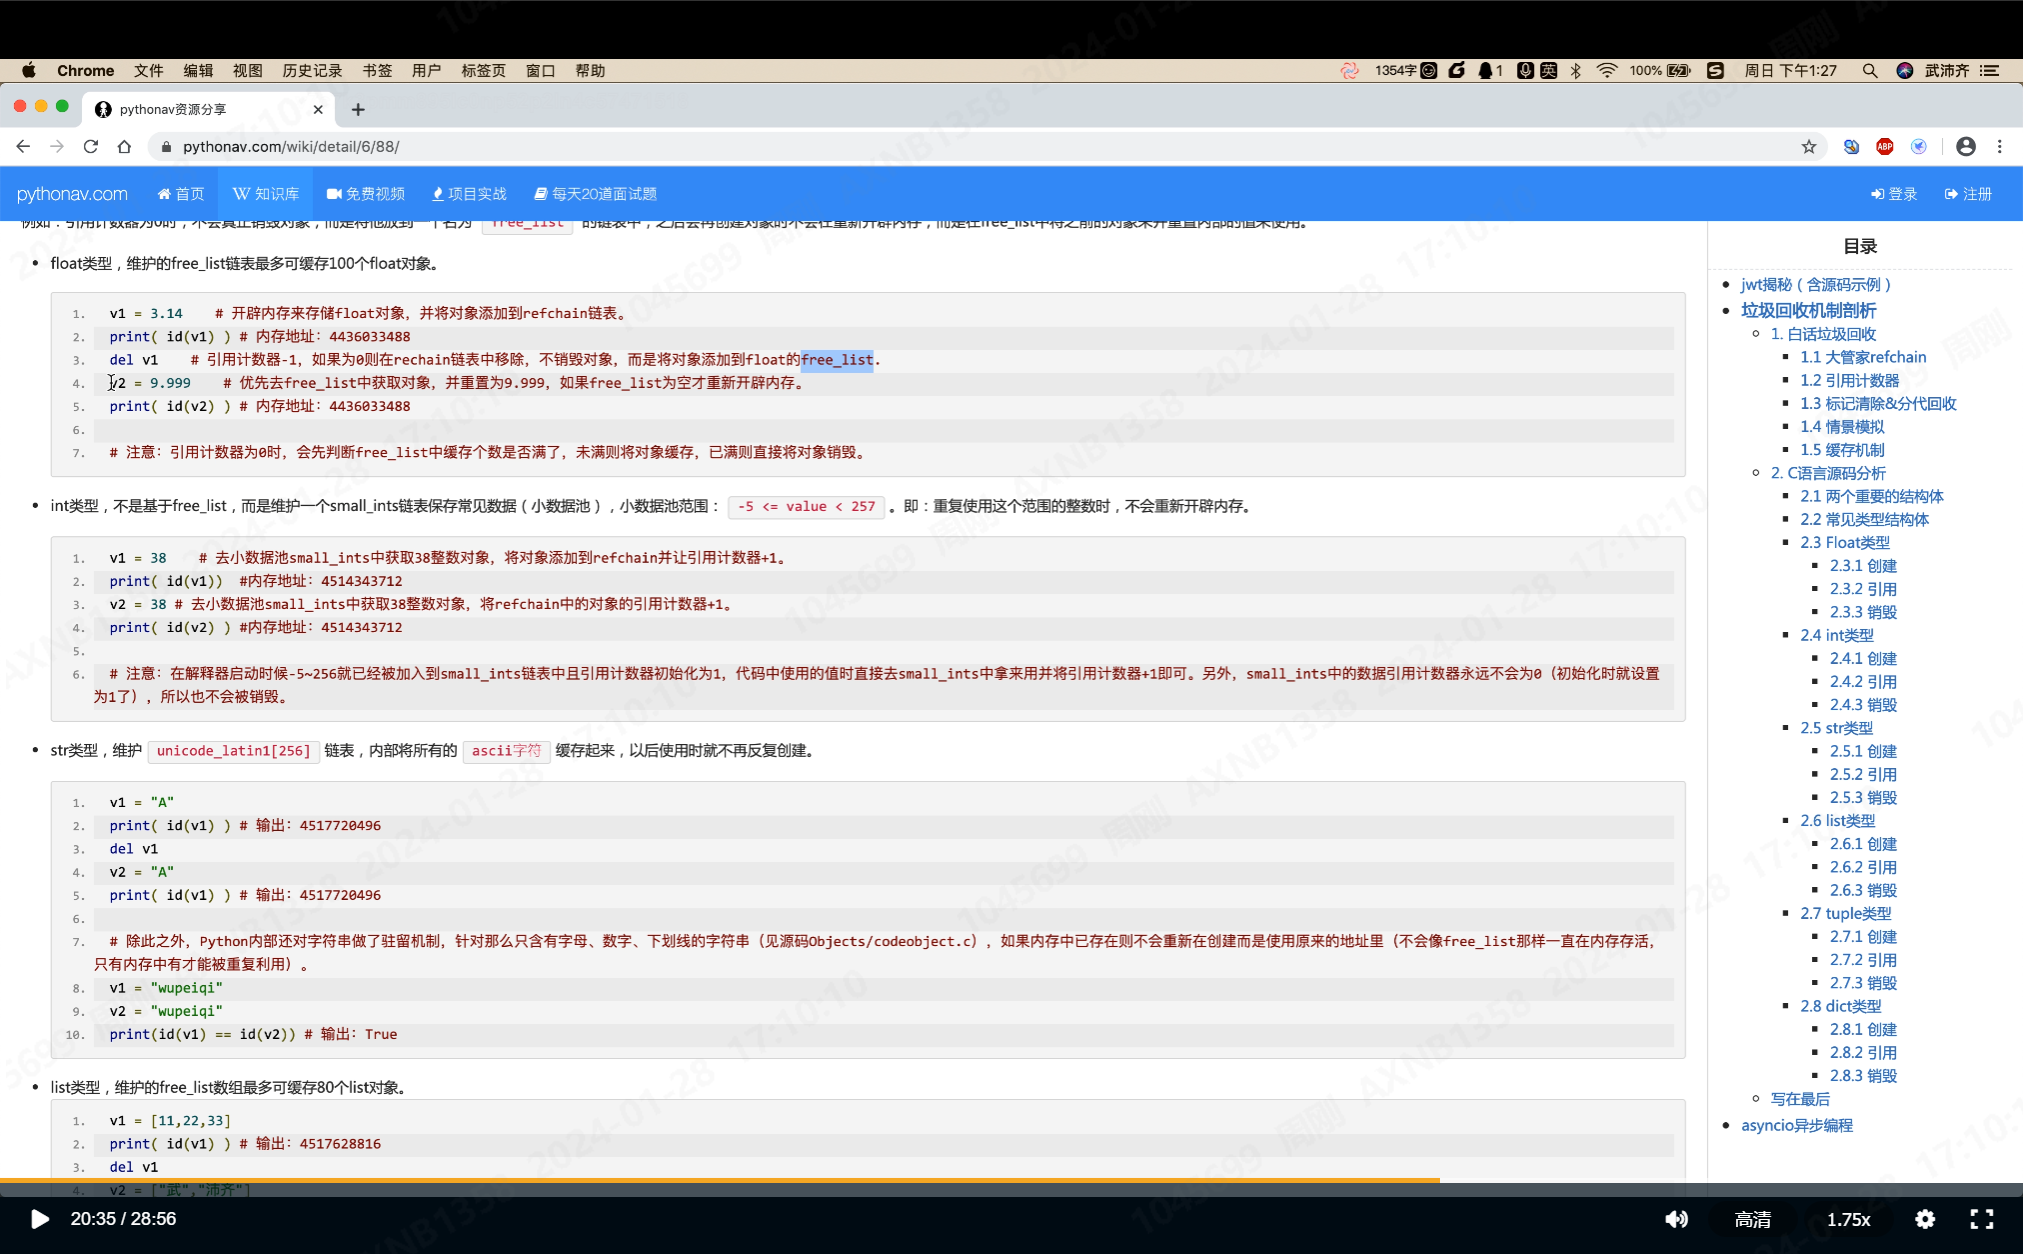Jump to 写在最后 entry

[x=1800, y=1099]
